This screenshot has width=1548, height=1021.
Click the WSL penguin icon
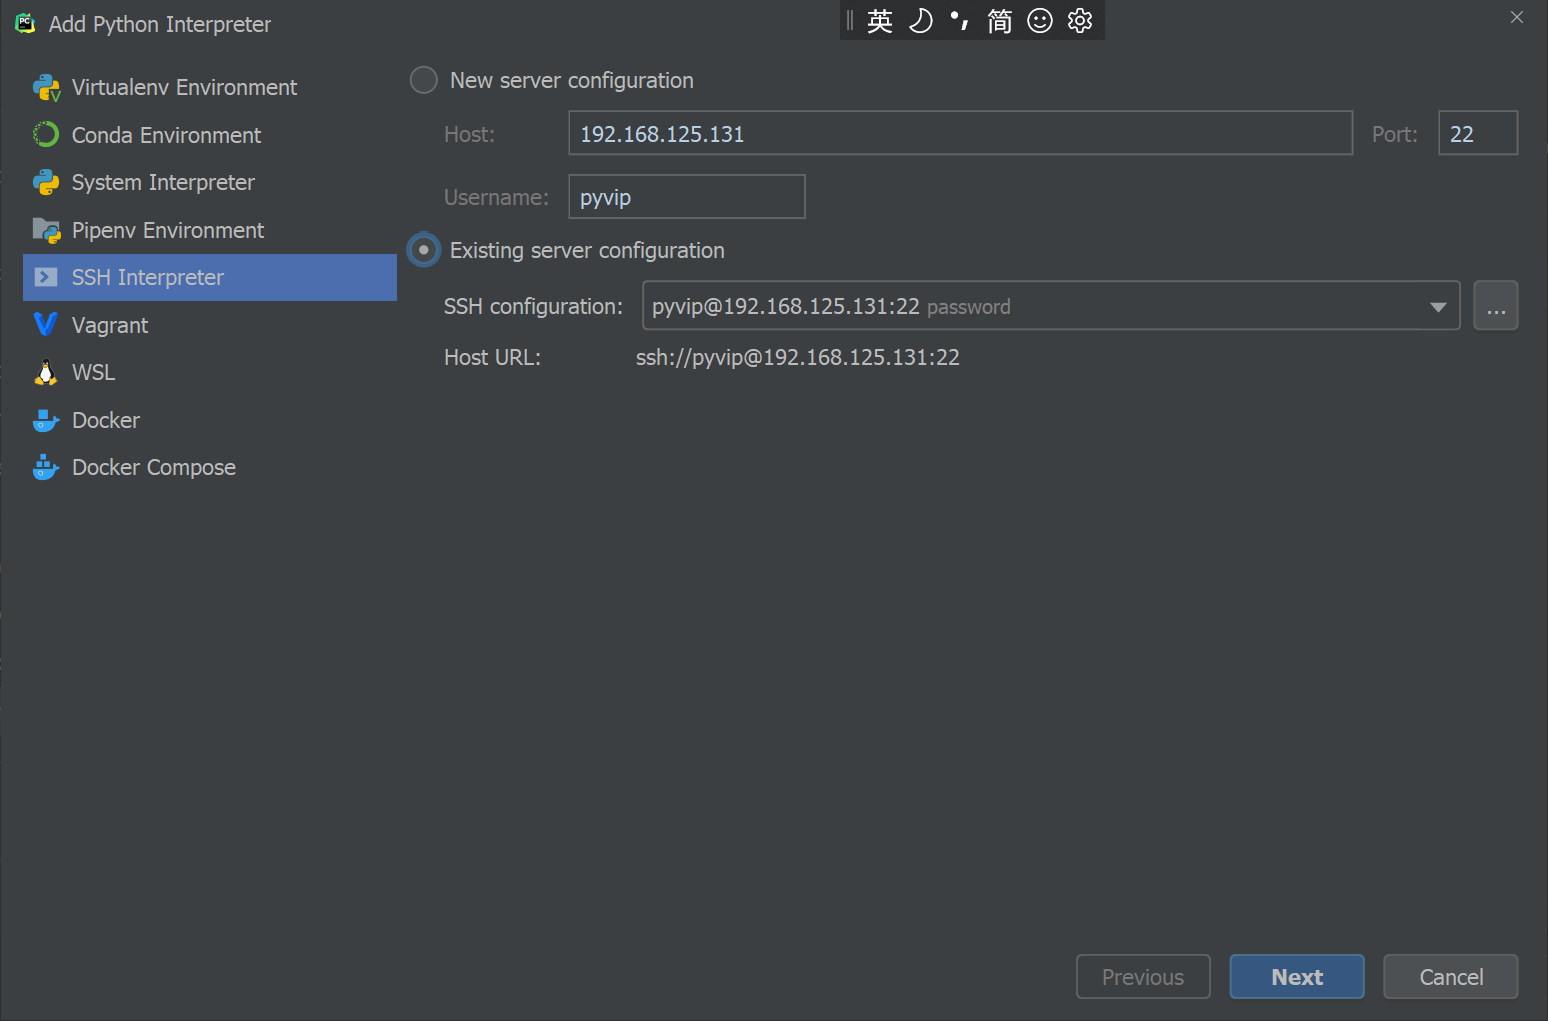click(x=46, y=372)
